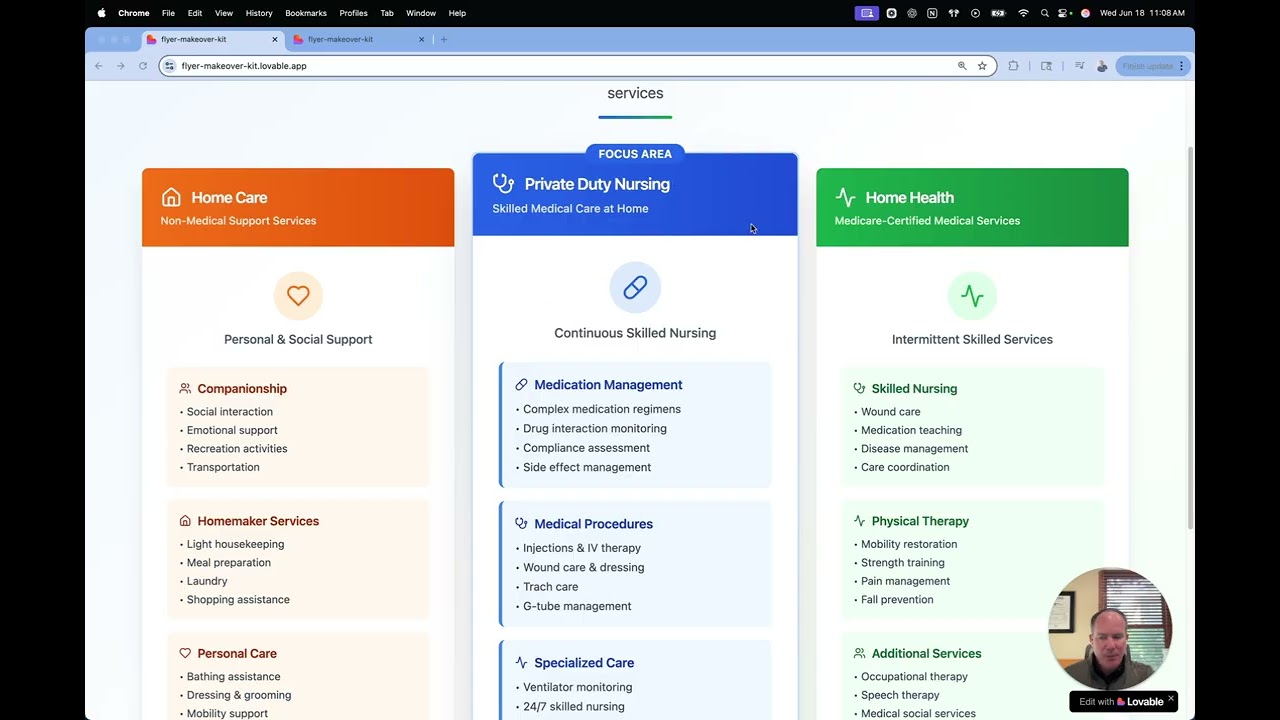Open the zoom magnifier icon in address bar
The width and height of the screenshot is (1280, 720).
[962, 66]
